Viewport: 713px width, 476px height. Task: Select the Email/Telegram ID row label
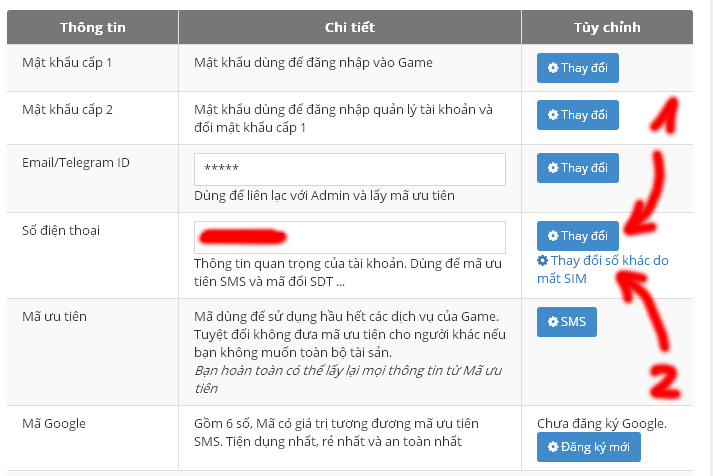coord(76,162)
